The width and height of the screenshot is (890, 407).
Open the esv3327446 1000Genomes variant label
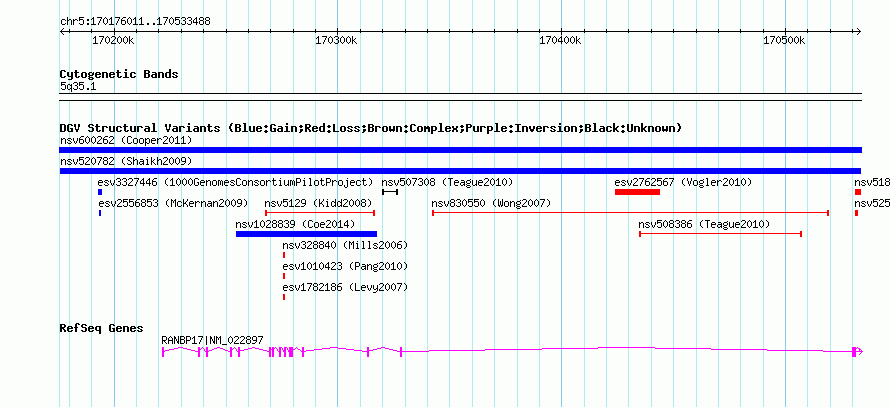coord(236,182)
